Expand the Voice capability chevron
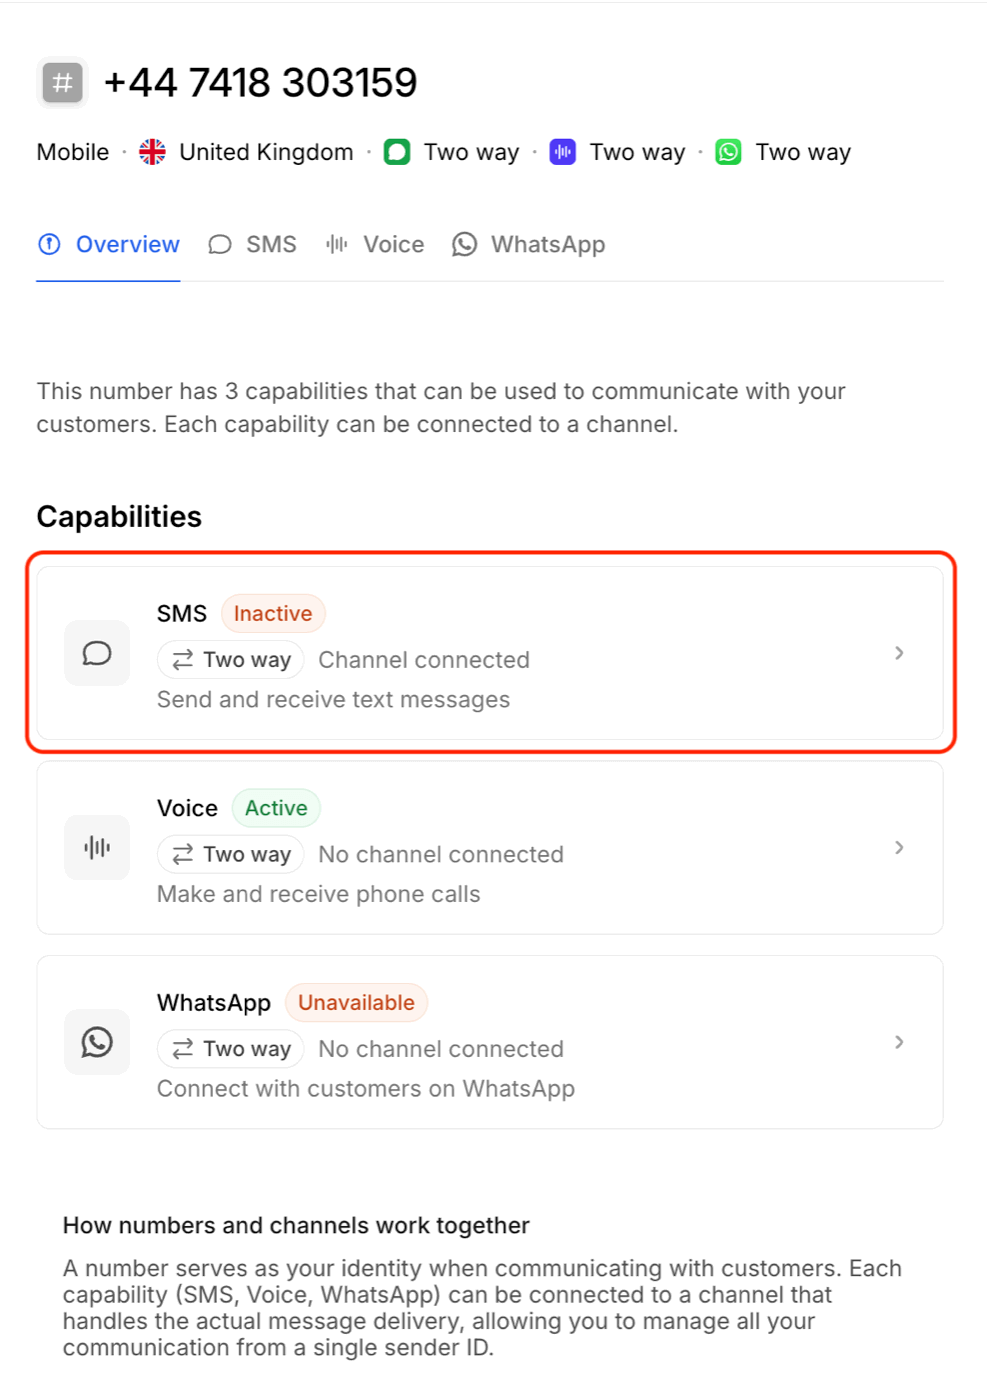The height and width of the screenshot is (1400, 987). (x=899, y=848)
